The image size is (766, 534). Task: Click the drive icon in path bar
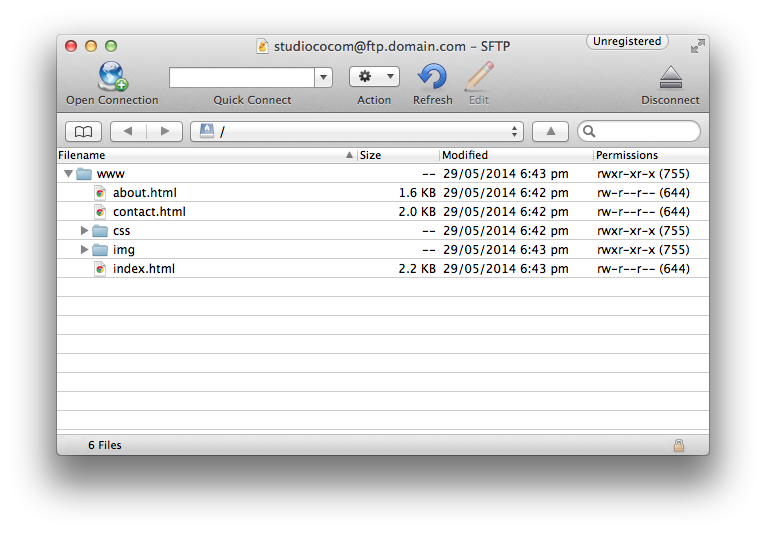click(x=207, y=131)
